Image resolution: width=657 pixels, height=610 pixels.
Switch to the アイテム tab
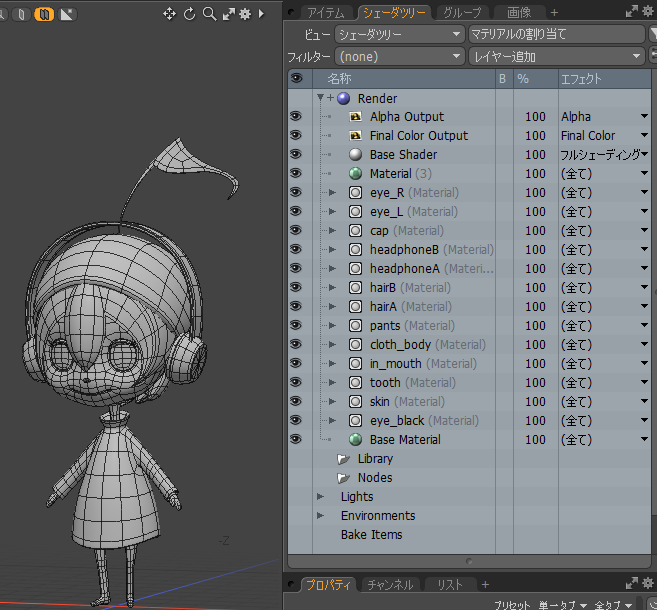325,13
